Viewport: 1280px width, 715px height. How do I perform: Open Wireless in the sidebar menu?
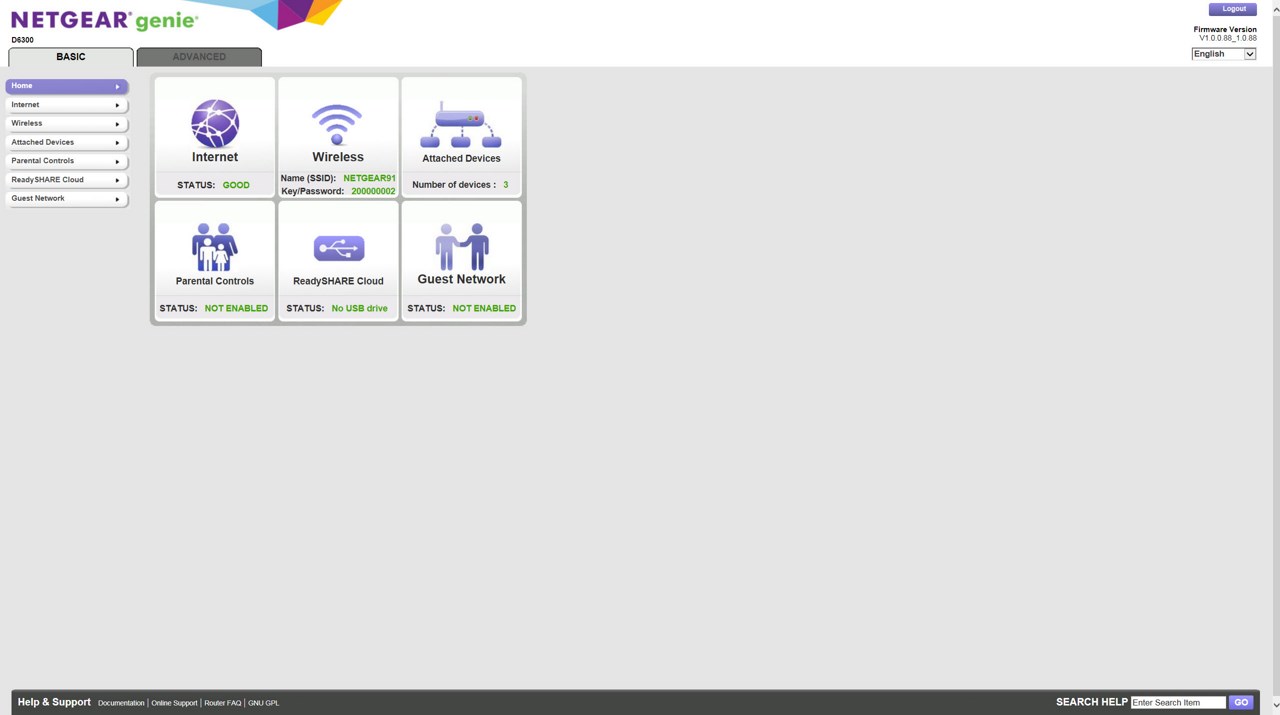(67, 124)
